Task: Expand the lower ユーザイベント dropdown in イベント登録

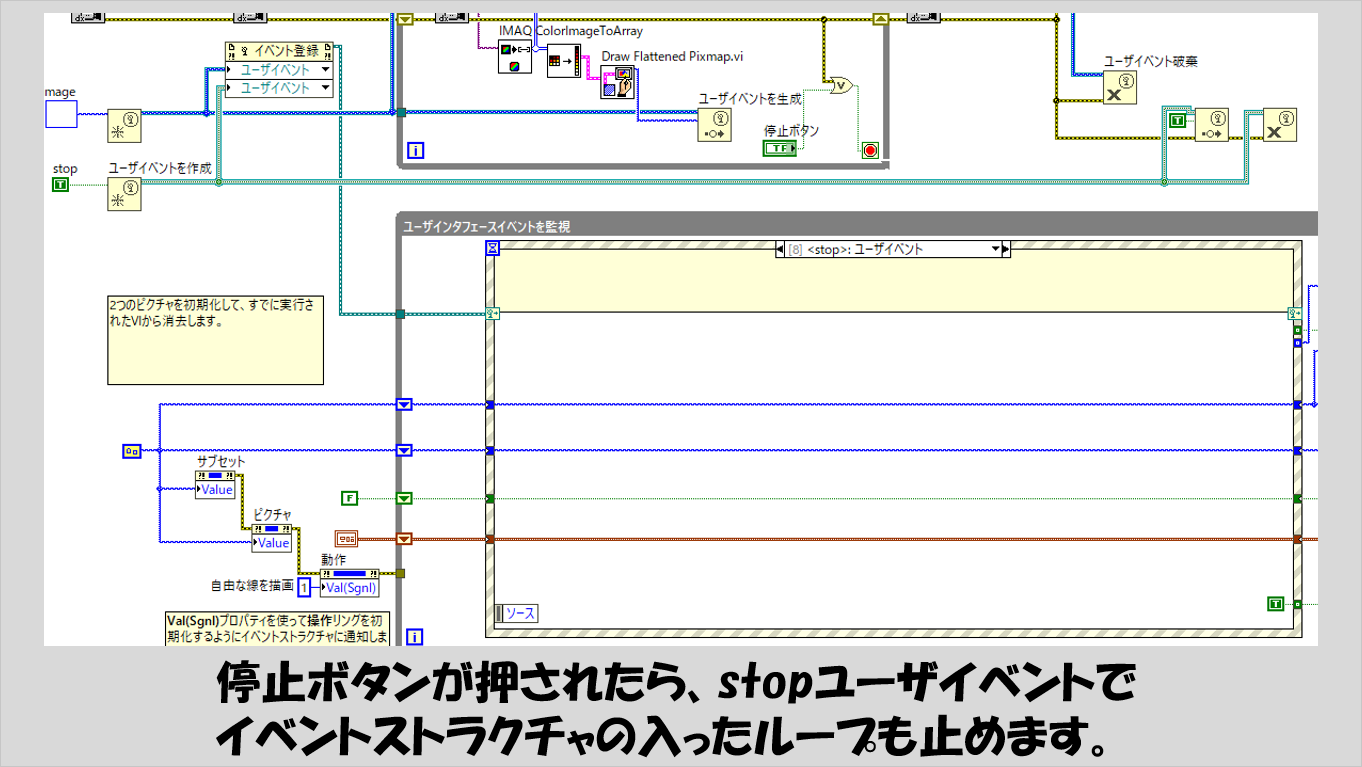Action: (323, 88)
